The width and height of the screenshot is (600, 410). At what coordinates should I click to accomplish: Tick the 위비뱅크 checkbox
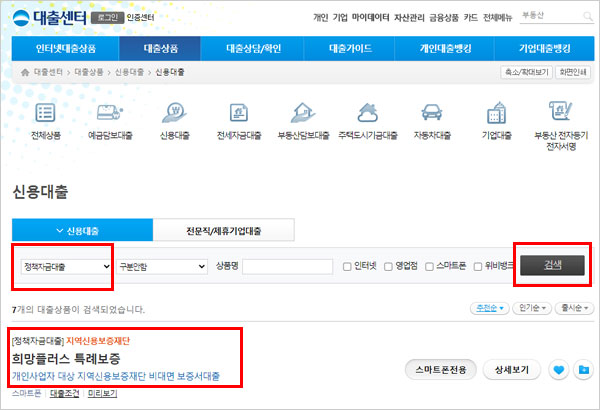pos(478,266)
